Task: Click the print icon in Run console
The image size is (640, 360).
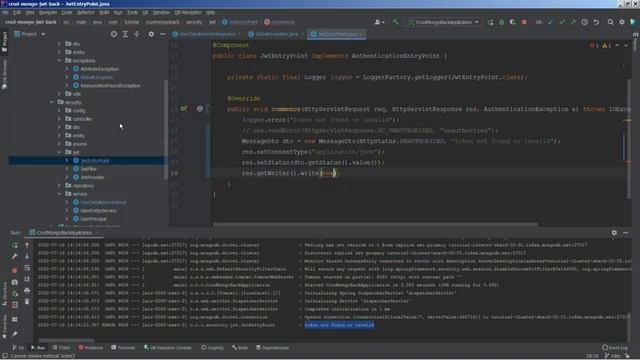Action: [x=27, y=291]
